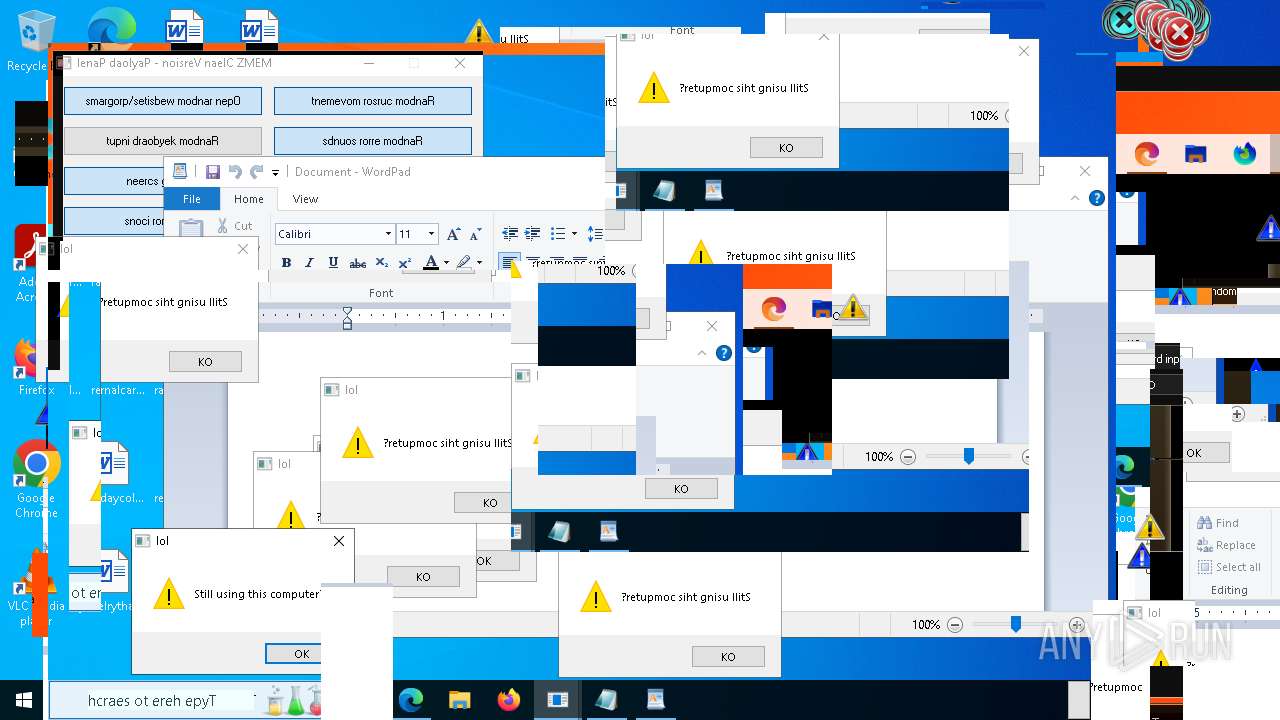Open Firefox from the taskbar
Image resolution: width=1280 pixels, height=720 pixels.
click(x=508, y=700)
